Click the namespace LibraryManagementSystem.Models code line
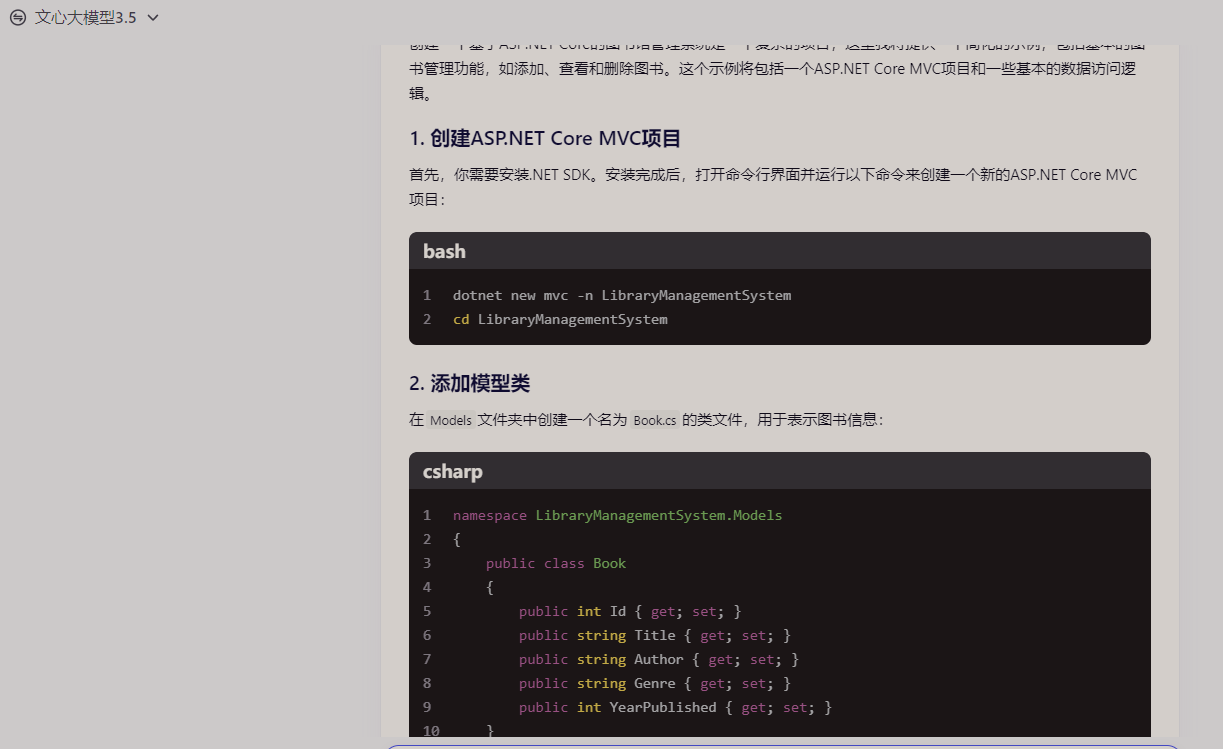 (617, 515)
